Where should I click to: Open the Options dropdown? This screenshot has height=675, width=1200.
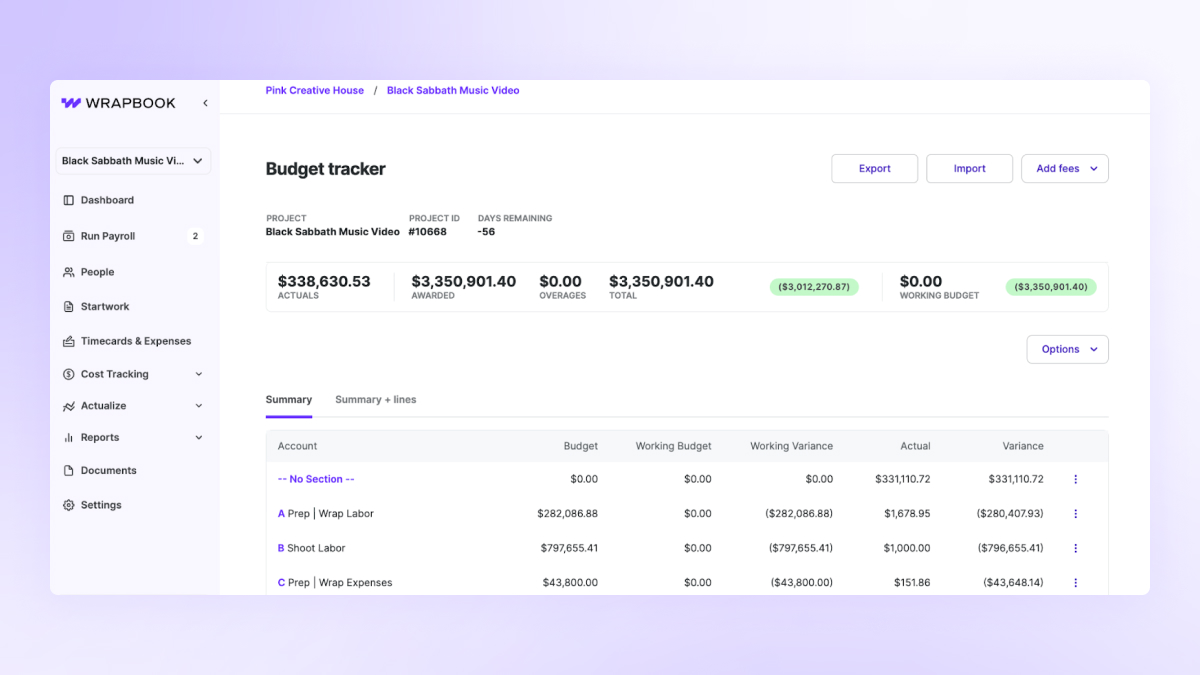(x=1068, y=349)
